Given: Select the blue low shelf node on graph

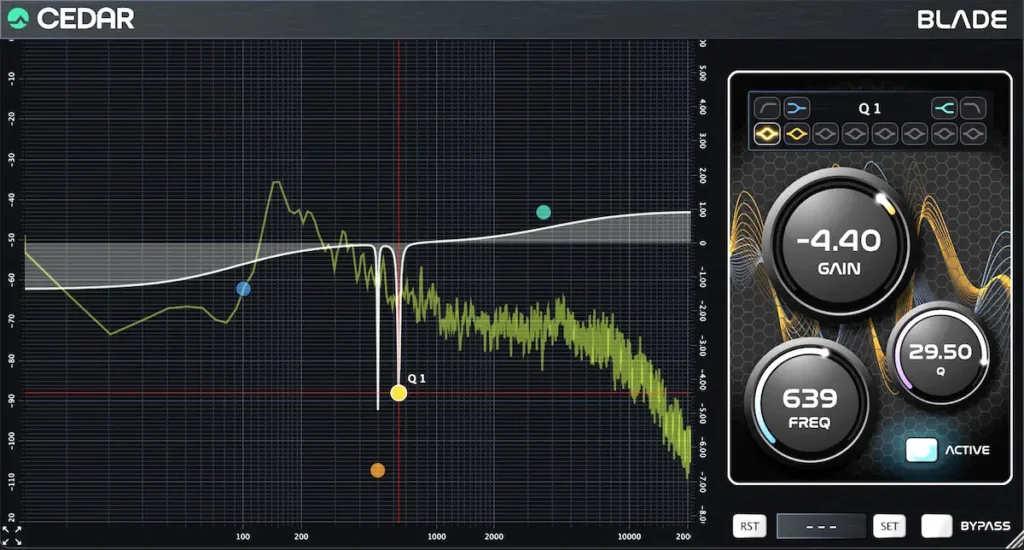Looking at the screenshot, I should [x=244, y=289].
